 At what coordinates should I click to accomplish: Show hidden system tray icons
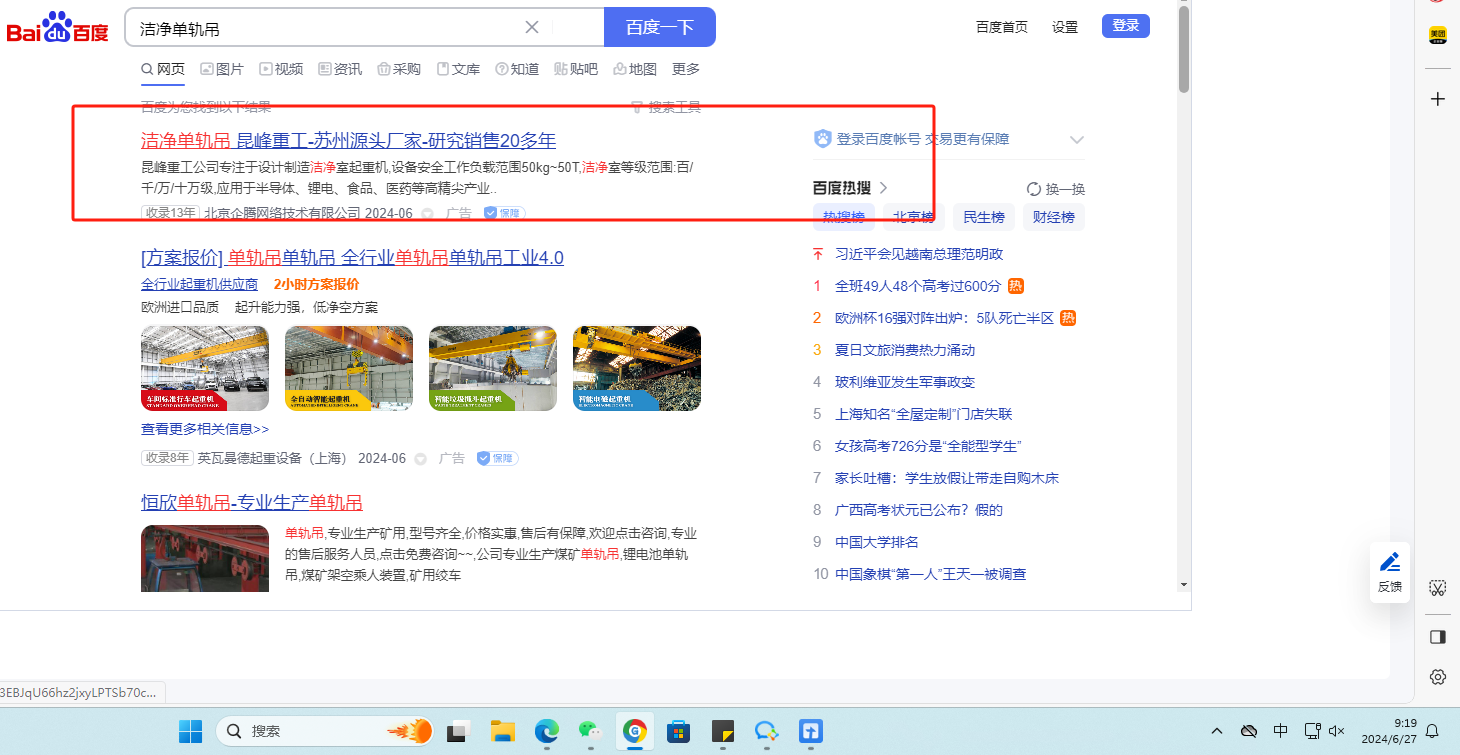pyautogui.click(x=1217, y=731)
